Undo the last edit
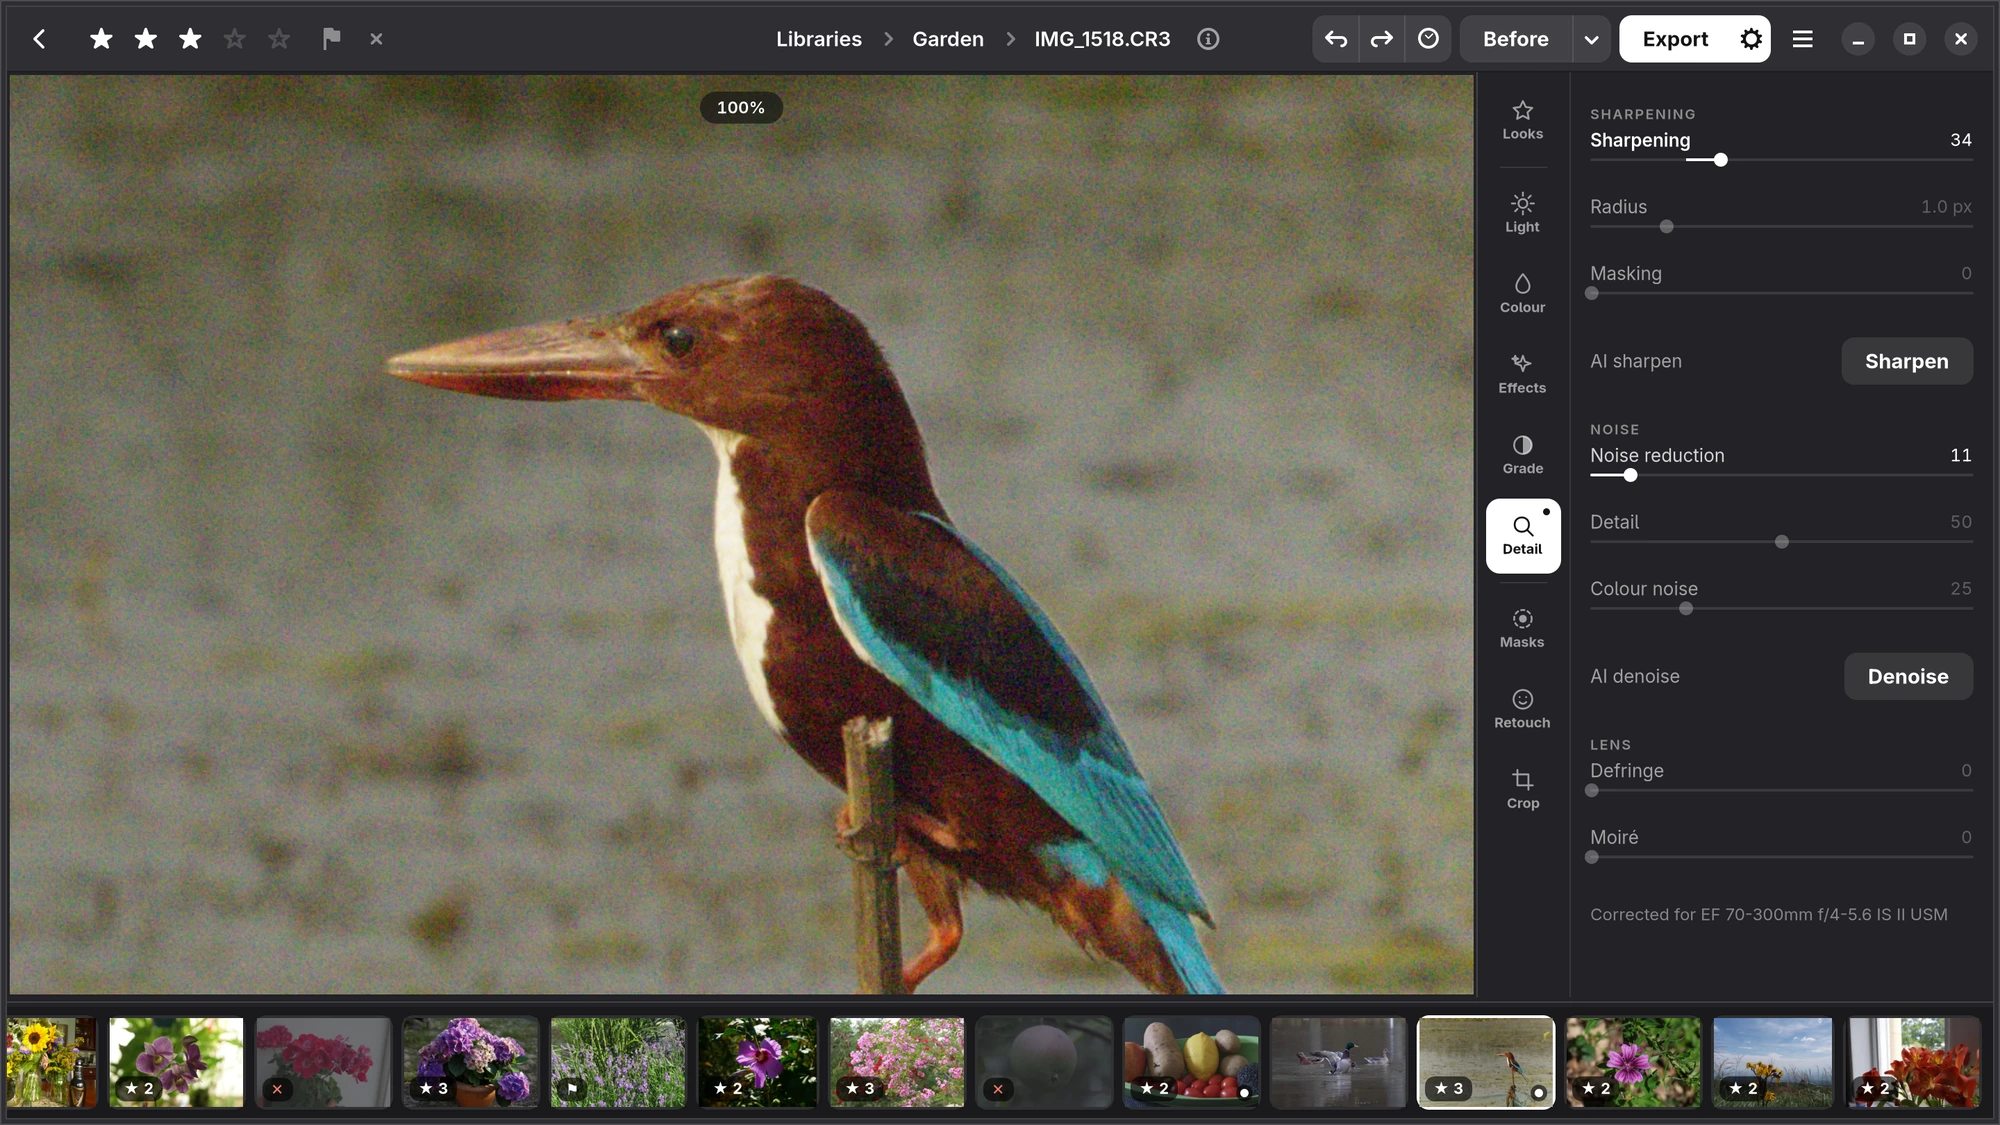Image resolution: width=2000 pixels, height=1125 pixels. coord(1336,39)
